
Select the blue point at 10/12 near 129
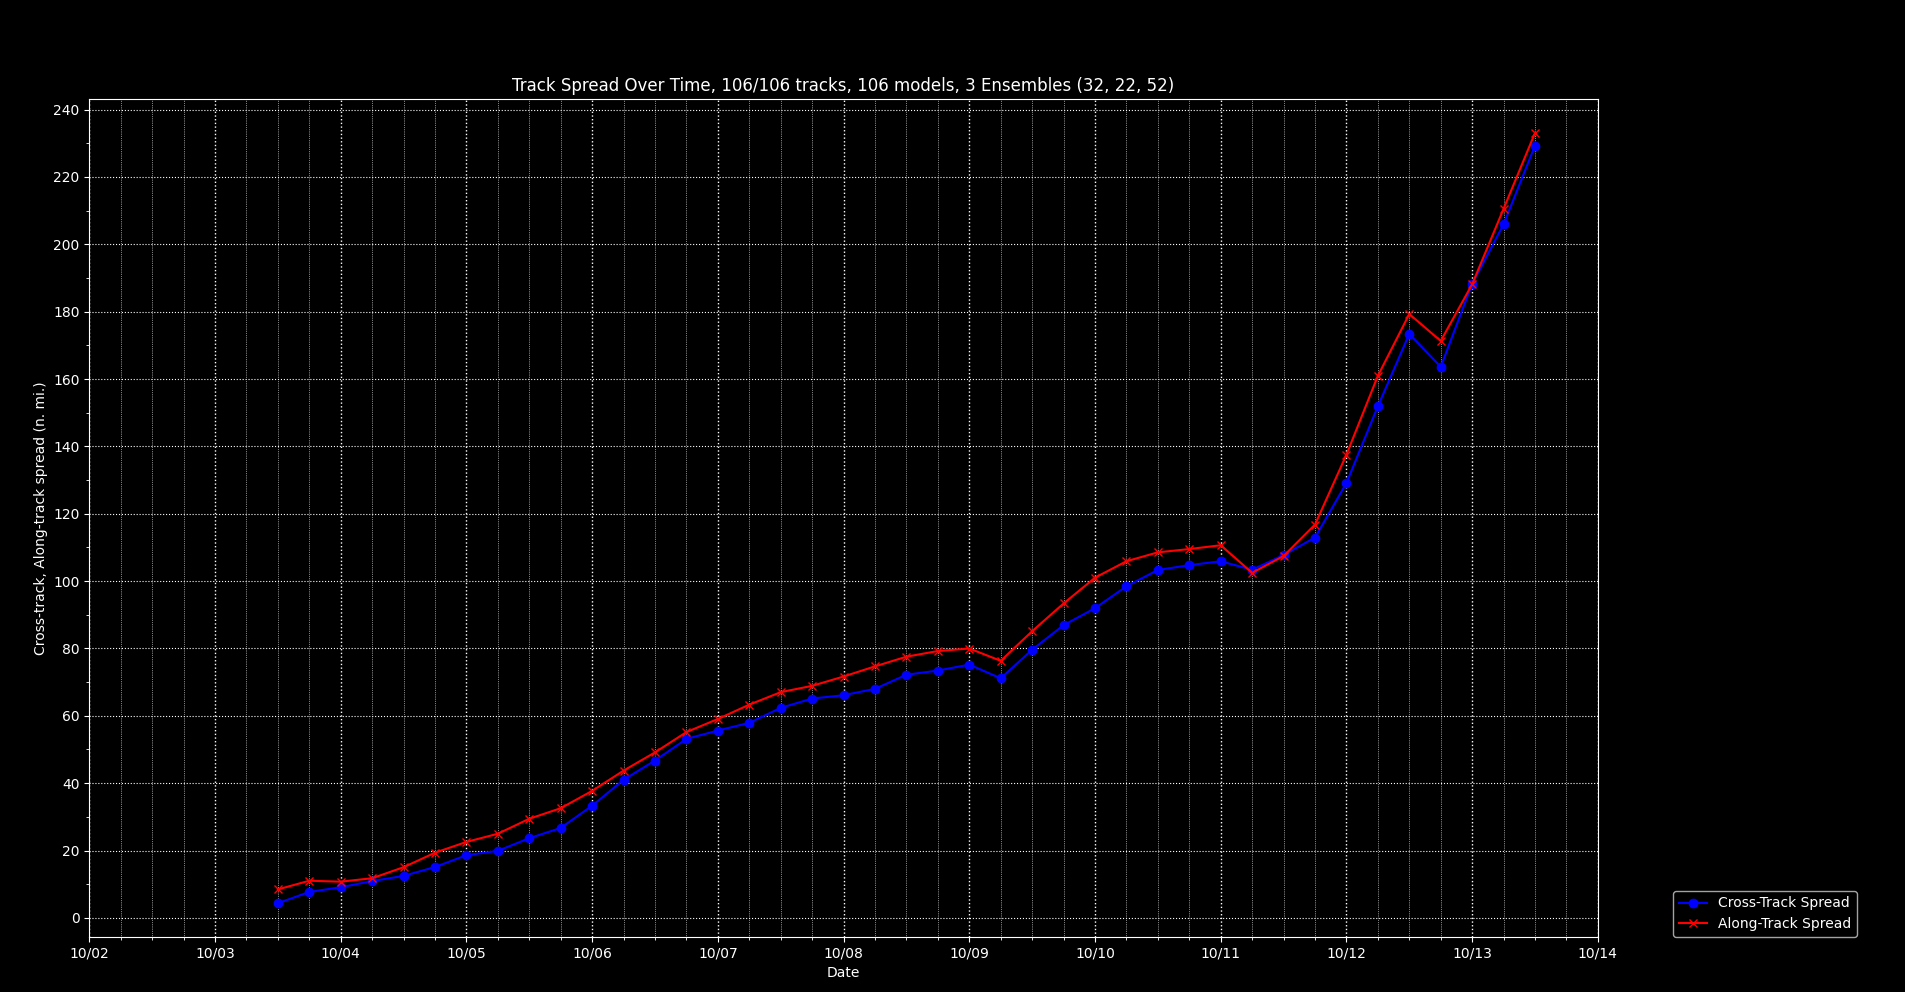pyautogui.click(x=1346, y=483)
